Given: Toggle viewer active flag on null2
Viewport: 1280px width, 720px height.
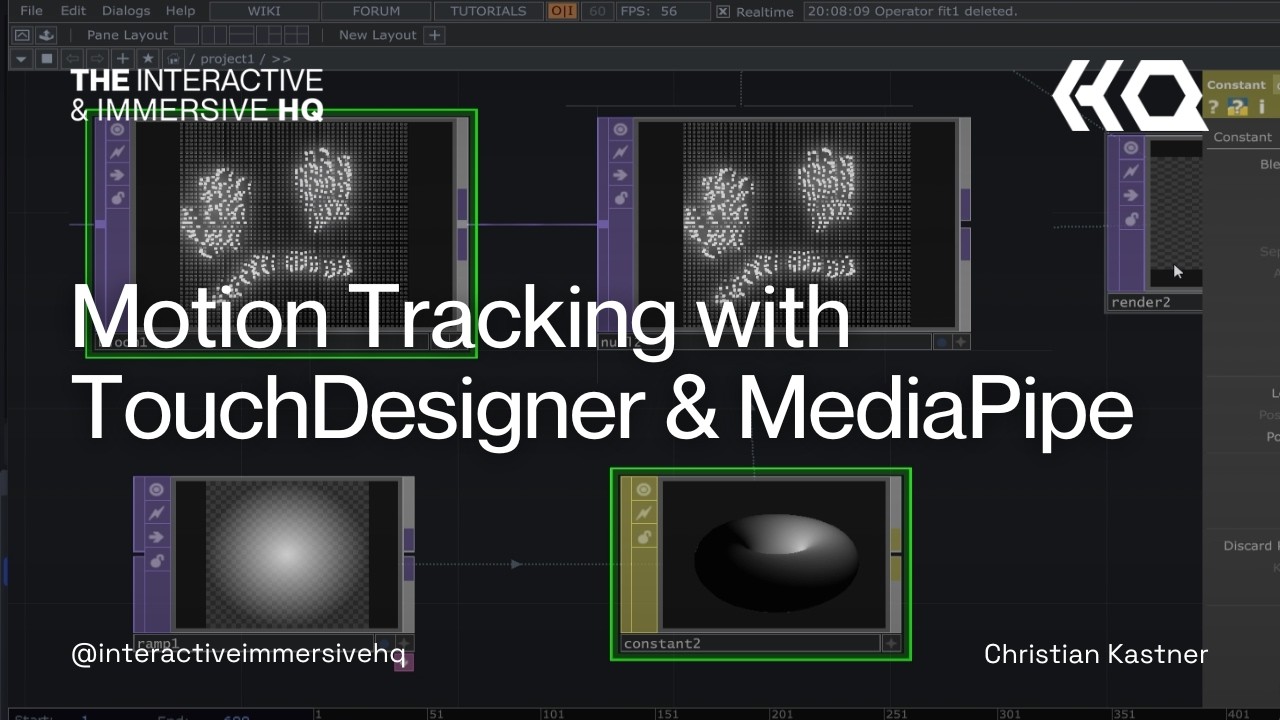Looking at the screenshot, I should [x=620, y=129].
